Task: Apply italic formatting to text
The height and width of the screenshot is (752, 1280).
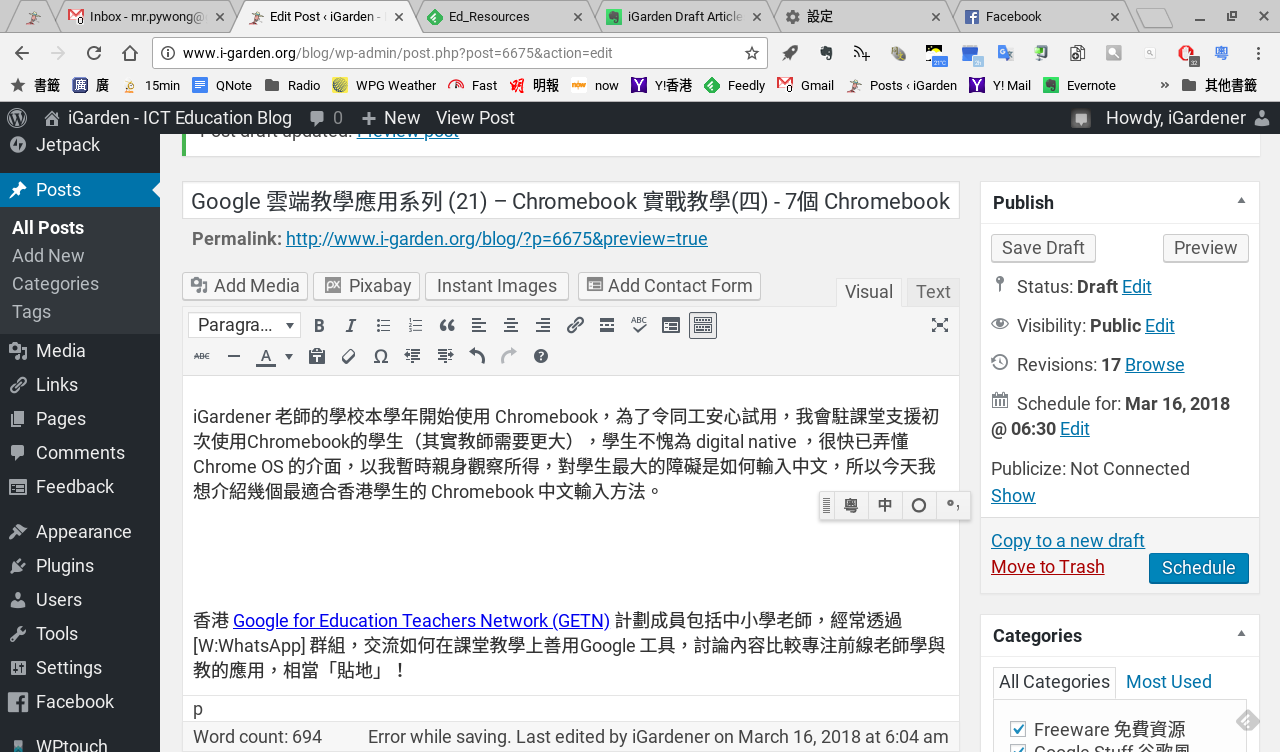Action: click(x=351, y=325)
